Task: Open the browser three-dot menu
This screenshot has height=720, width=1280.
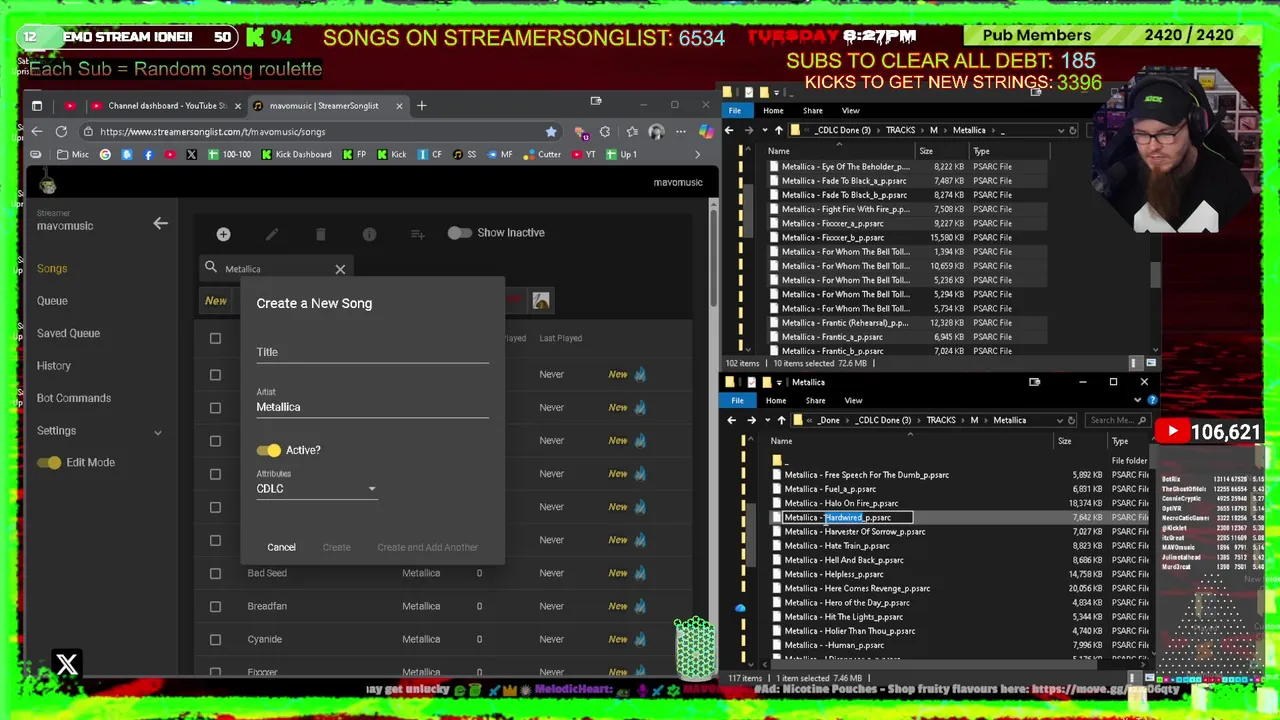Action: 681,131
